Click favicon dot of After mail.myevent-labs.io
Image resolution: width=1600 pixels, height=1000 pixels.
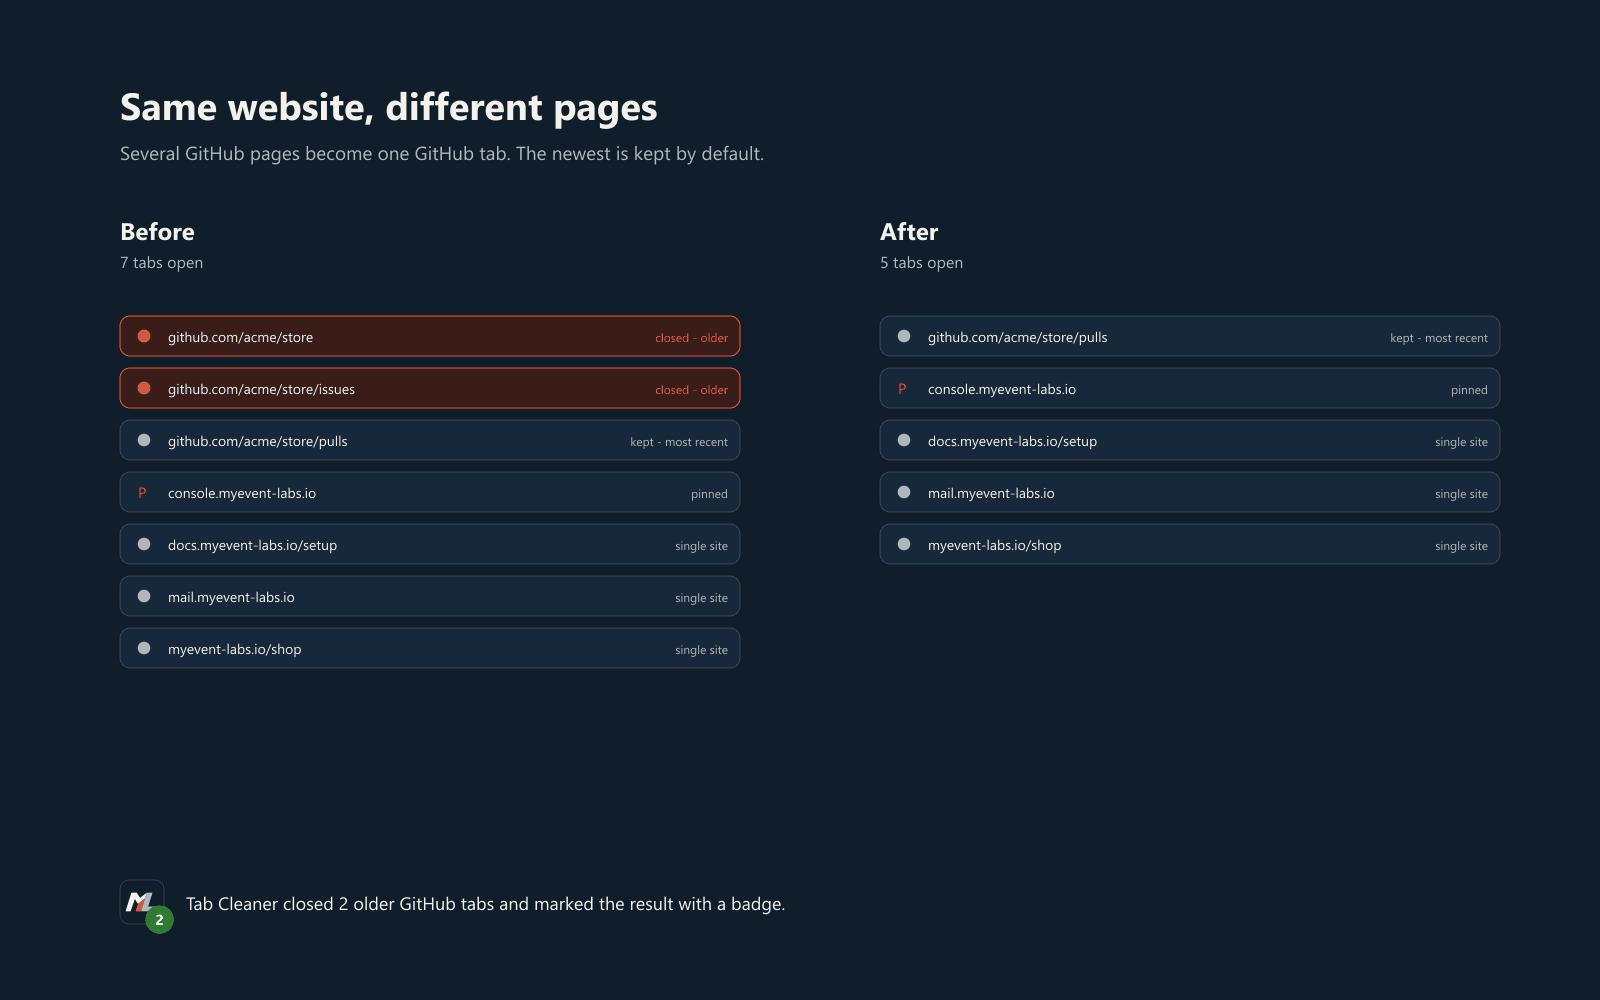pyautogui.click(x=904, y=492)
